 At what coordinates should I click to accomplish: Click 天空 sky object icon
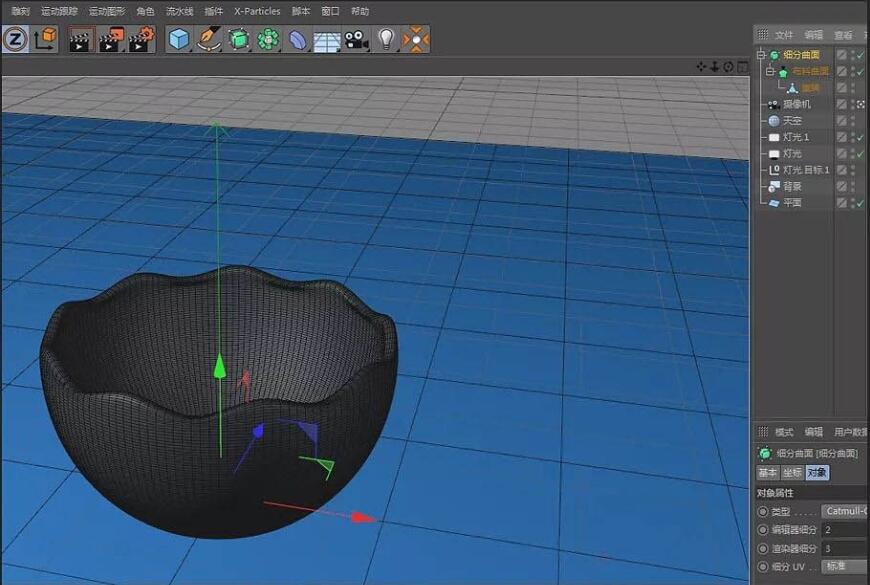(774, 120)
